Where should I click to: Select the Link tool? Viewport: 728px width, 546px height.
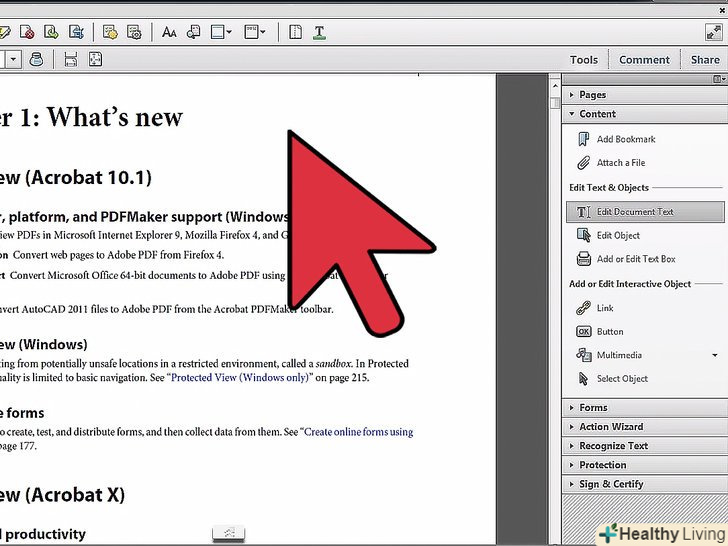595,308
